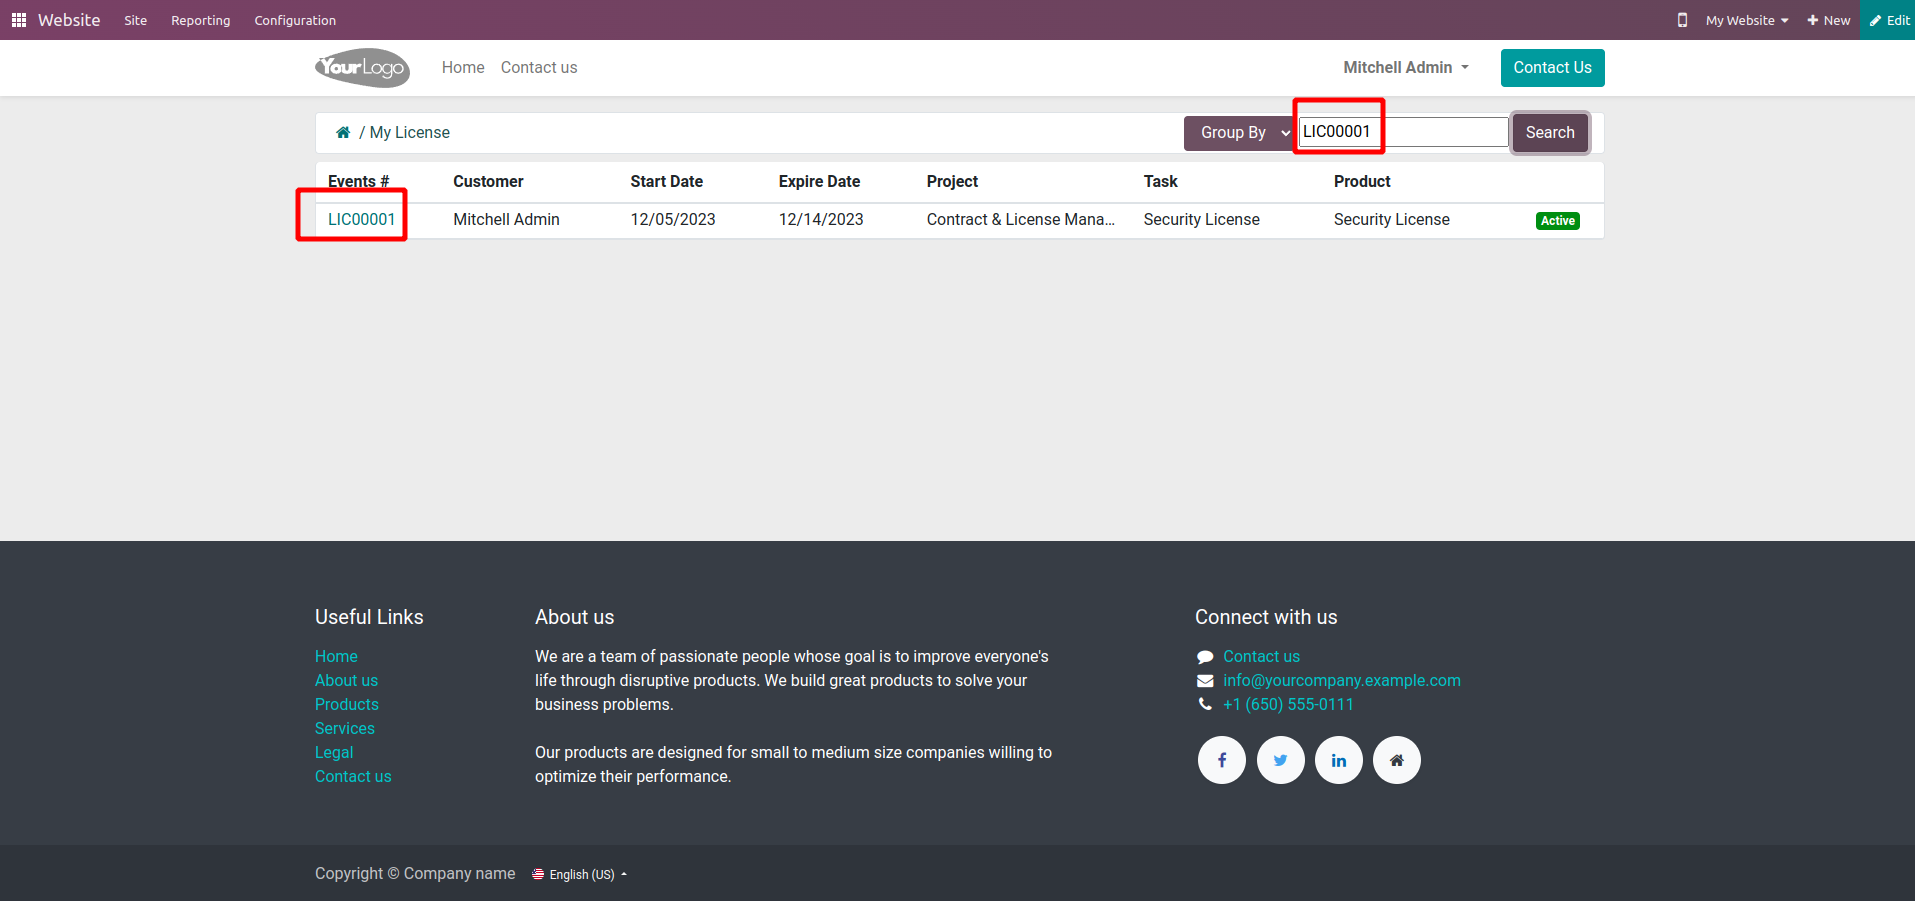The image size is (1915, 901).
Task: Click Security License in the Task column
Action: click(x=1201, y=219)
